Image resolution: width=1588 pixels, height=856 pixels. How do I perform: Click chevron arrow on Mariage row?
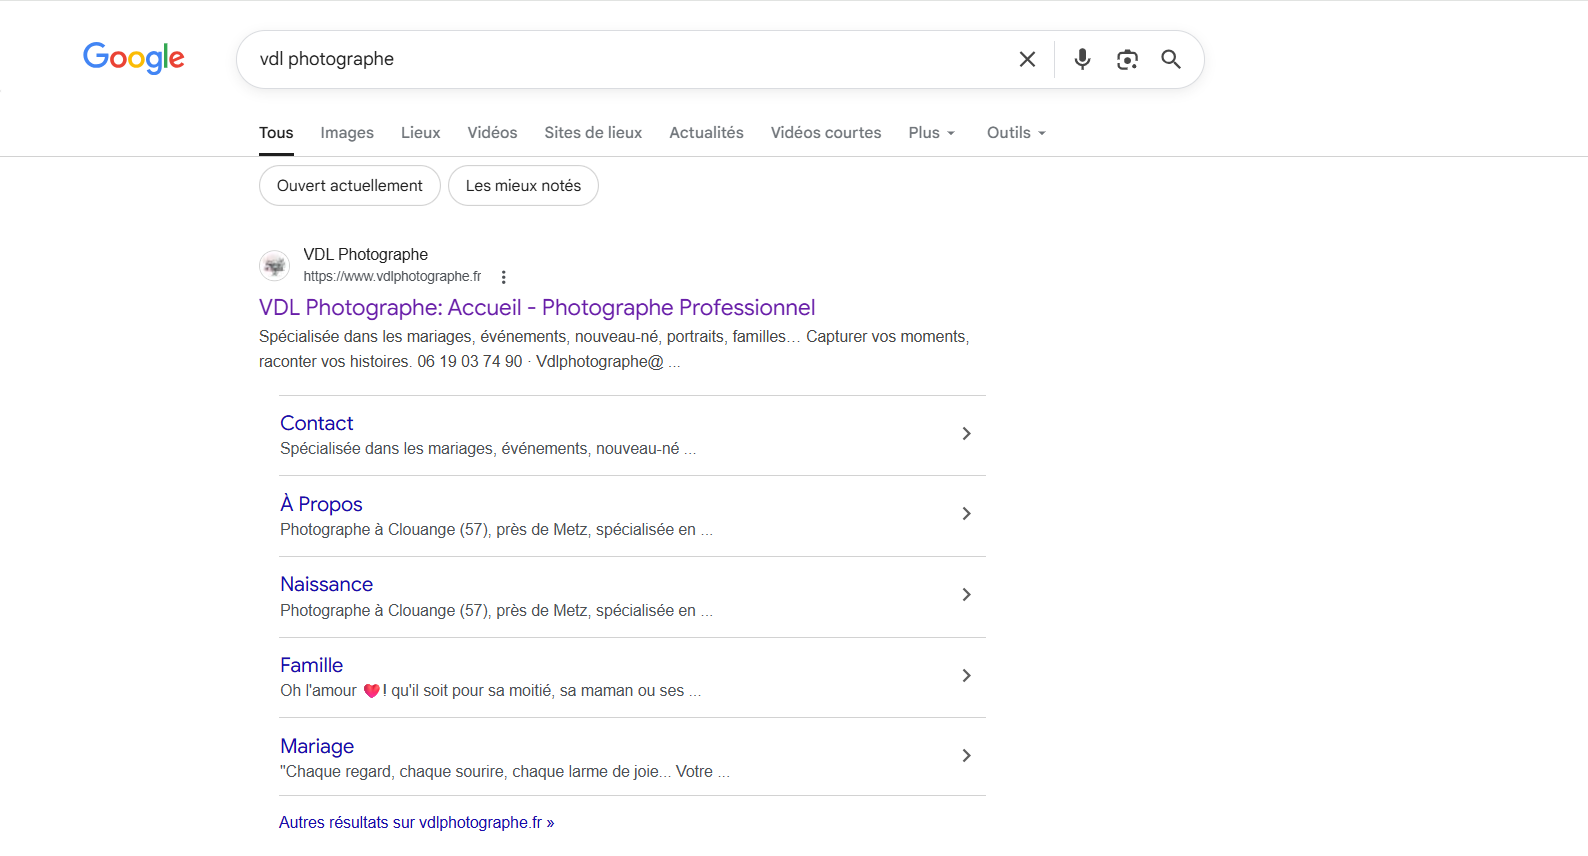(x=966, y=755)
